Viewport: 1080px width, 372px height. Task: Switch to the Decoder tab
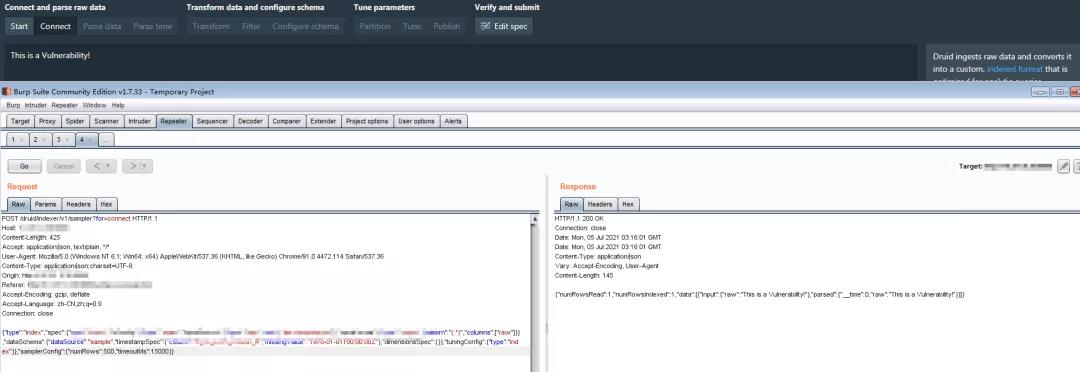(250, 121)
